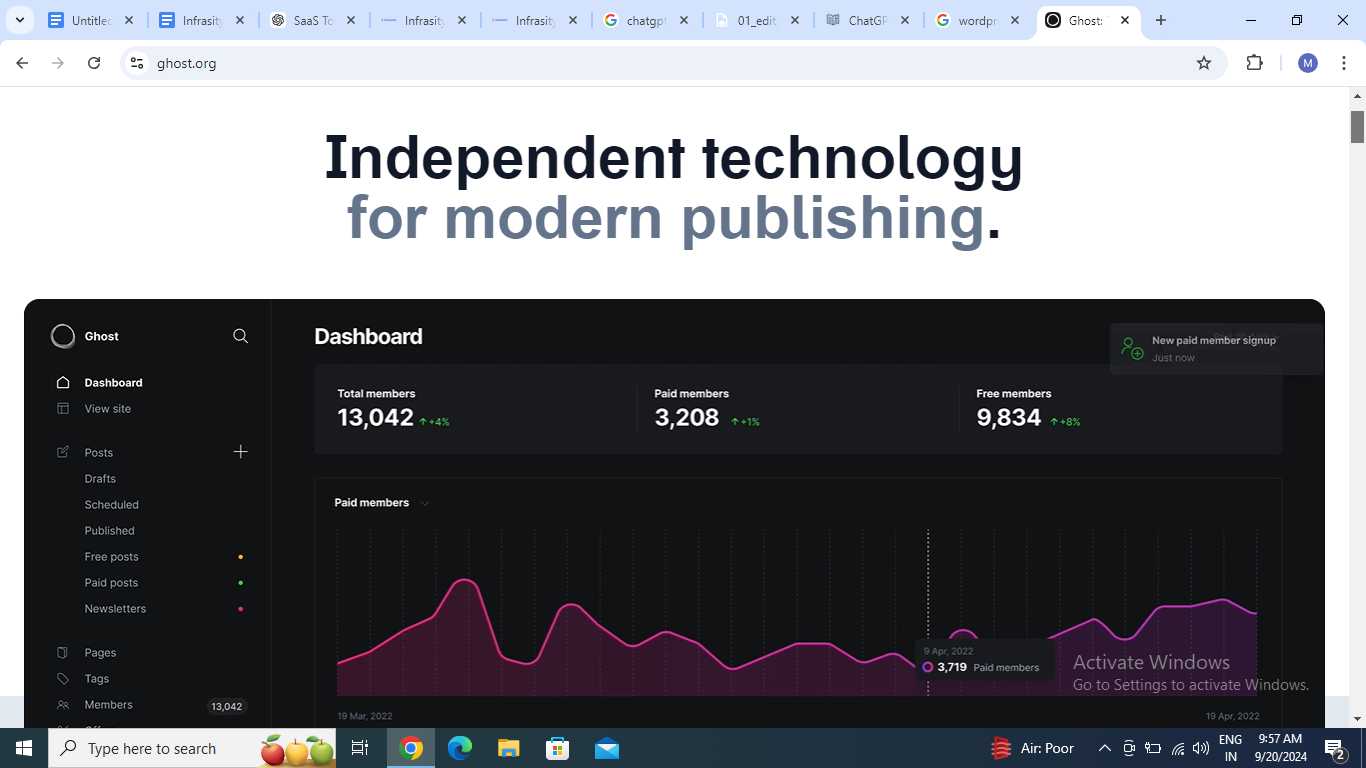1366x768 pixels.
Task: Click the 9 Apr 2022 chart tooltip
Action: tap(985, 660)
